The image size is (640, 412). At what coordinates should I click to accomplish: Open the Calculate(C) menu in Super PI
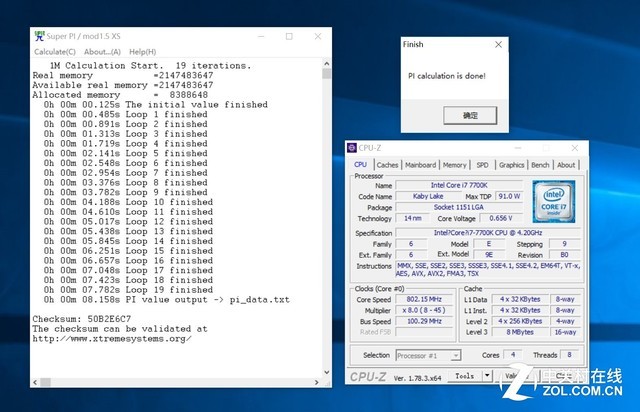55,52
